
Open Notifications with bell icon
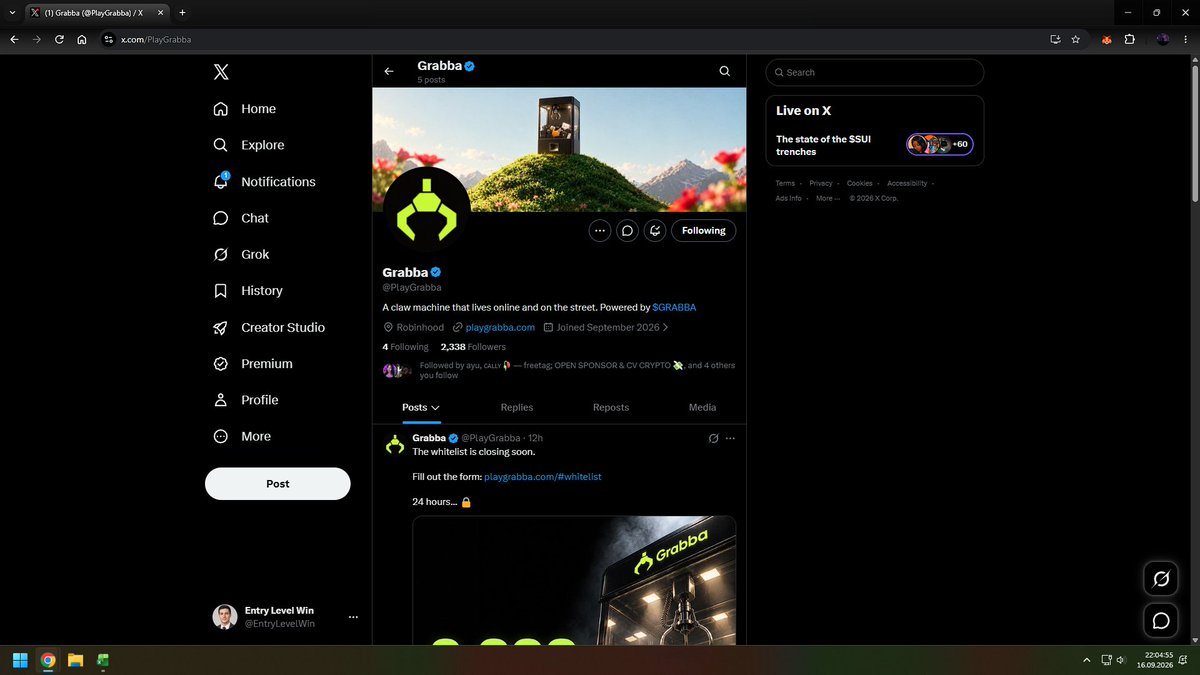(264, 182)
